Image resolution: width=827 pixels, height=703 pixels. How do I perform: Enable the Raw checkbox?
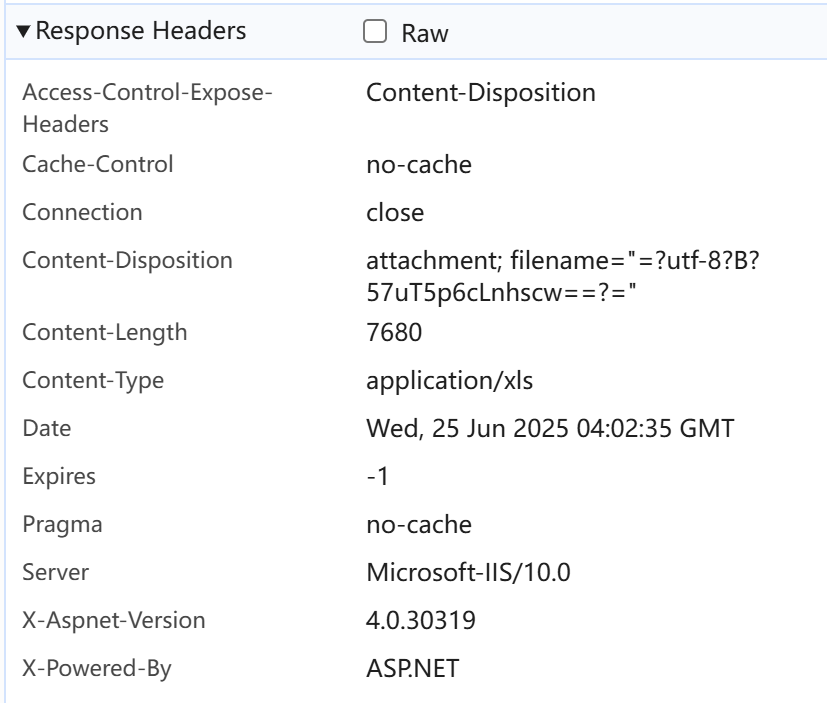(376, 33)
